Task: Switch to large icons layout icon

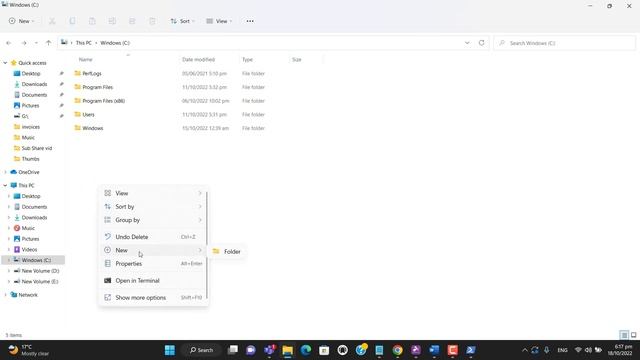Action: coord(633,335)
